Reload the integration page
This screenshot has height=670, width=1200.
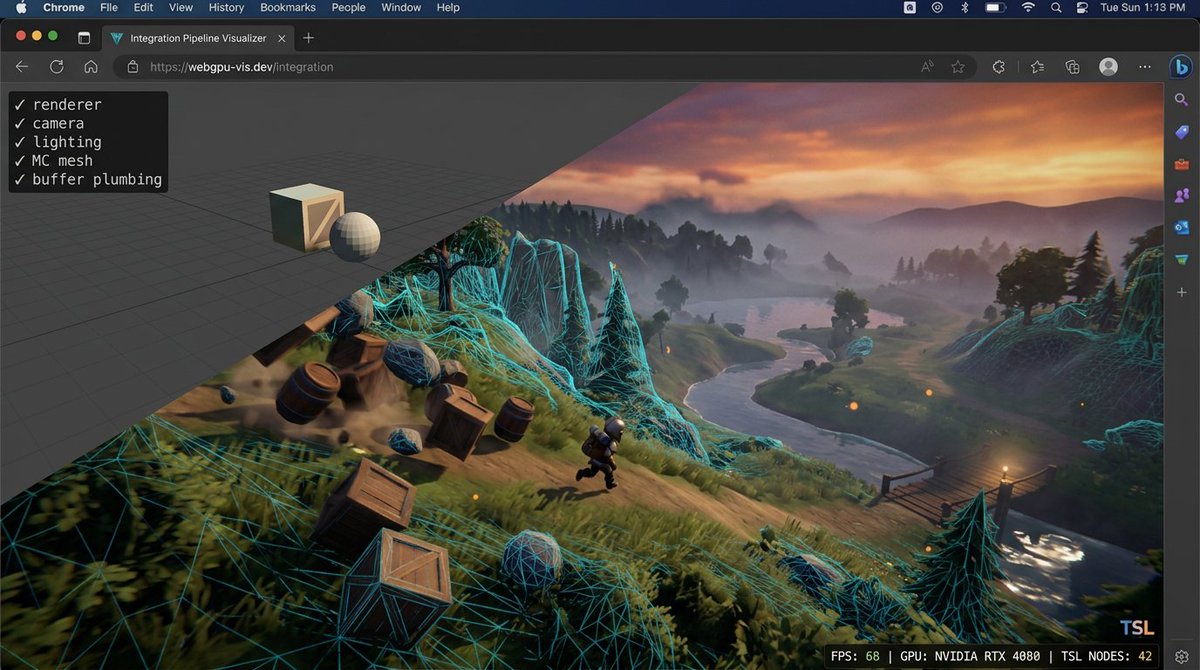click(57, 67)
